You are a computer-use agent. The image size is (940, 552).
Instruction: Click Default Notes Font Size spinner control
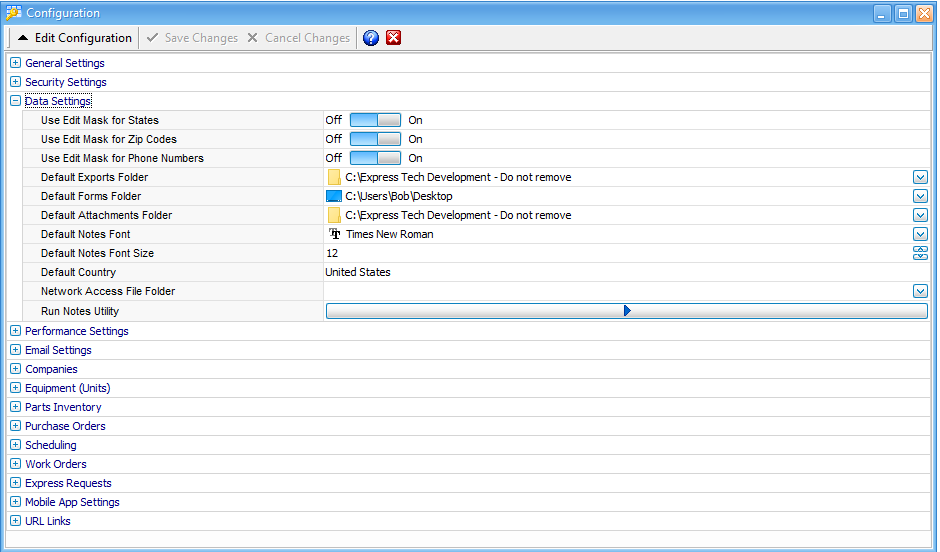[x=920, y=253]
